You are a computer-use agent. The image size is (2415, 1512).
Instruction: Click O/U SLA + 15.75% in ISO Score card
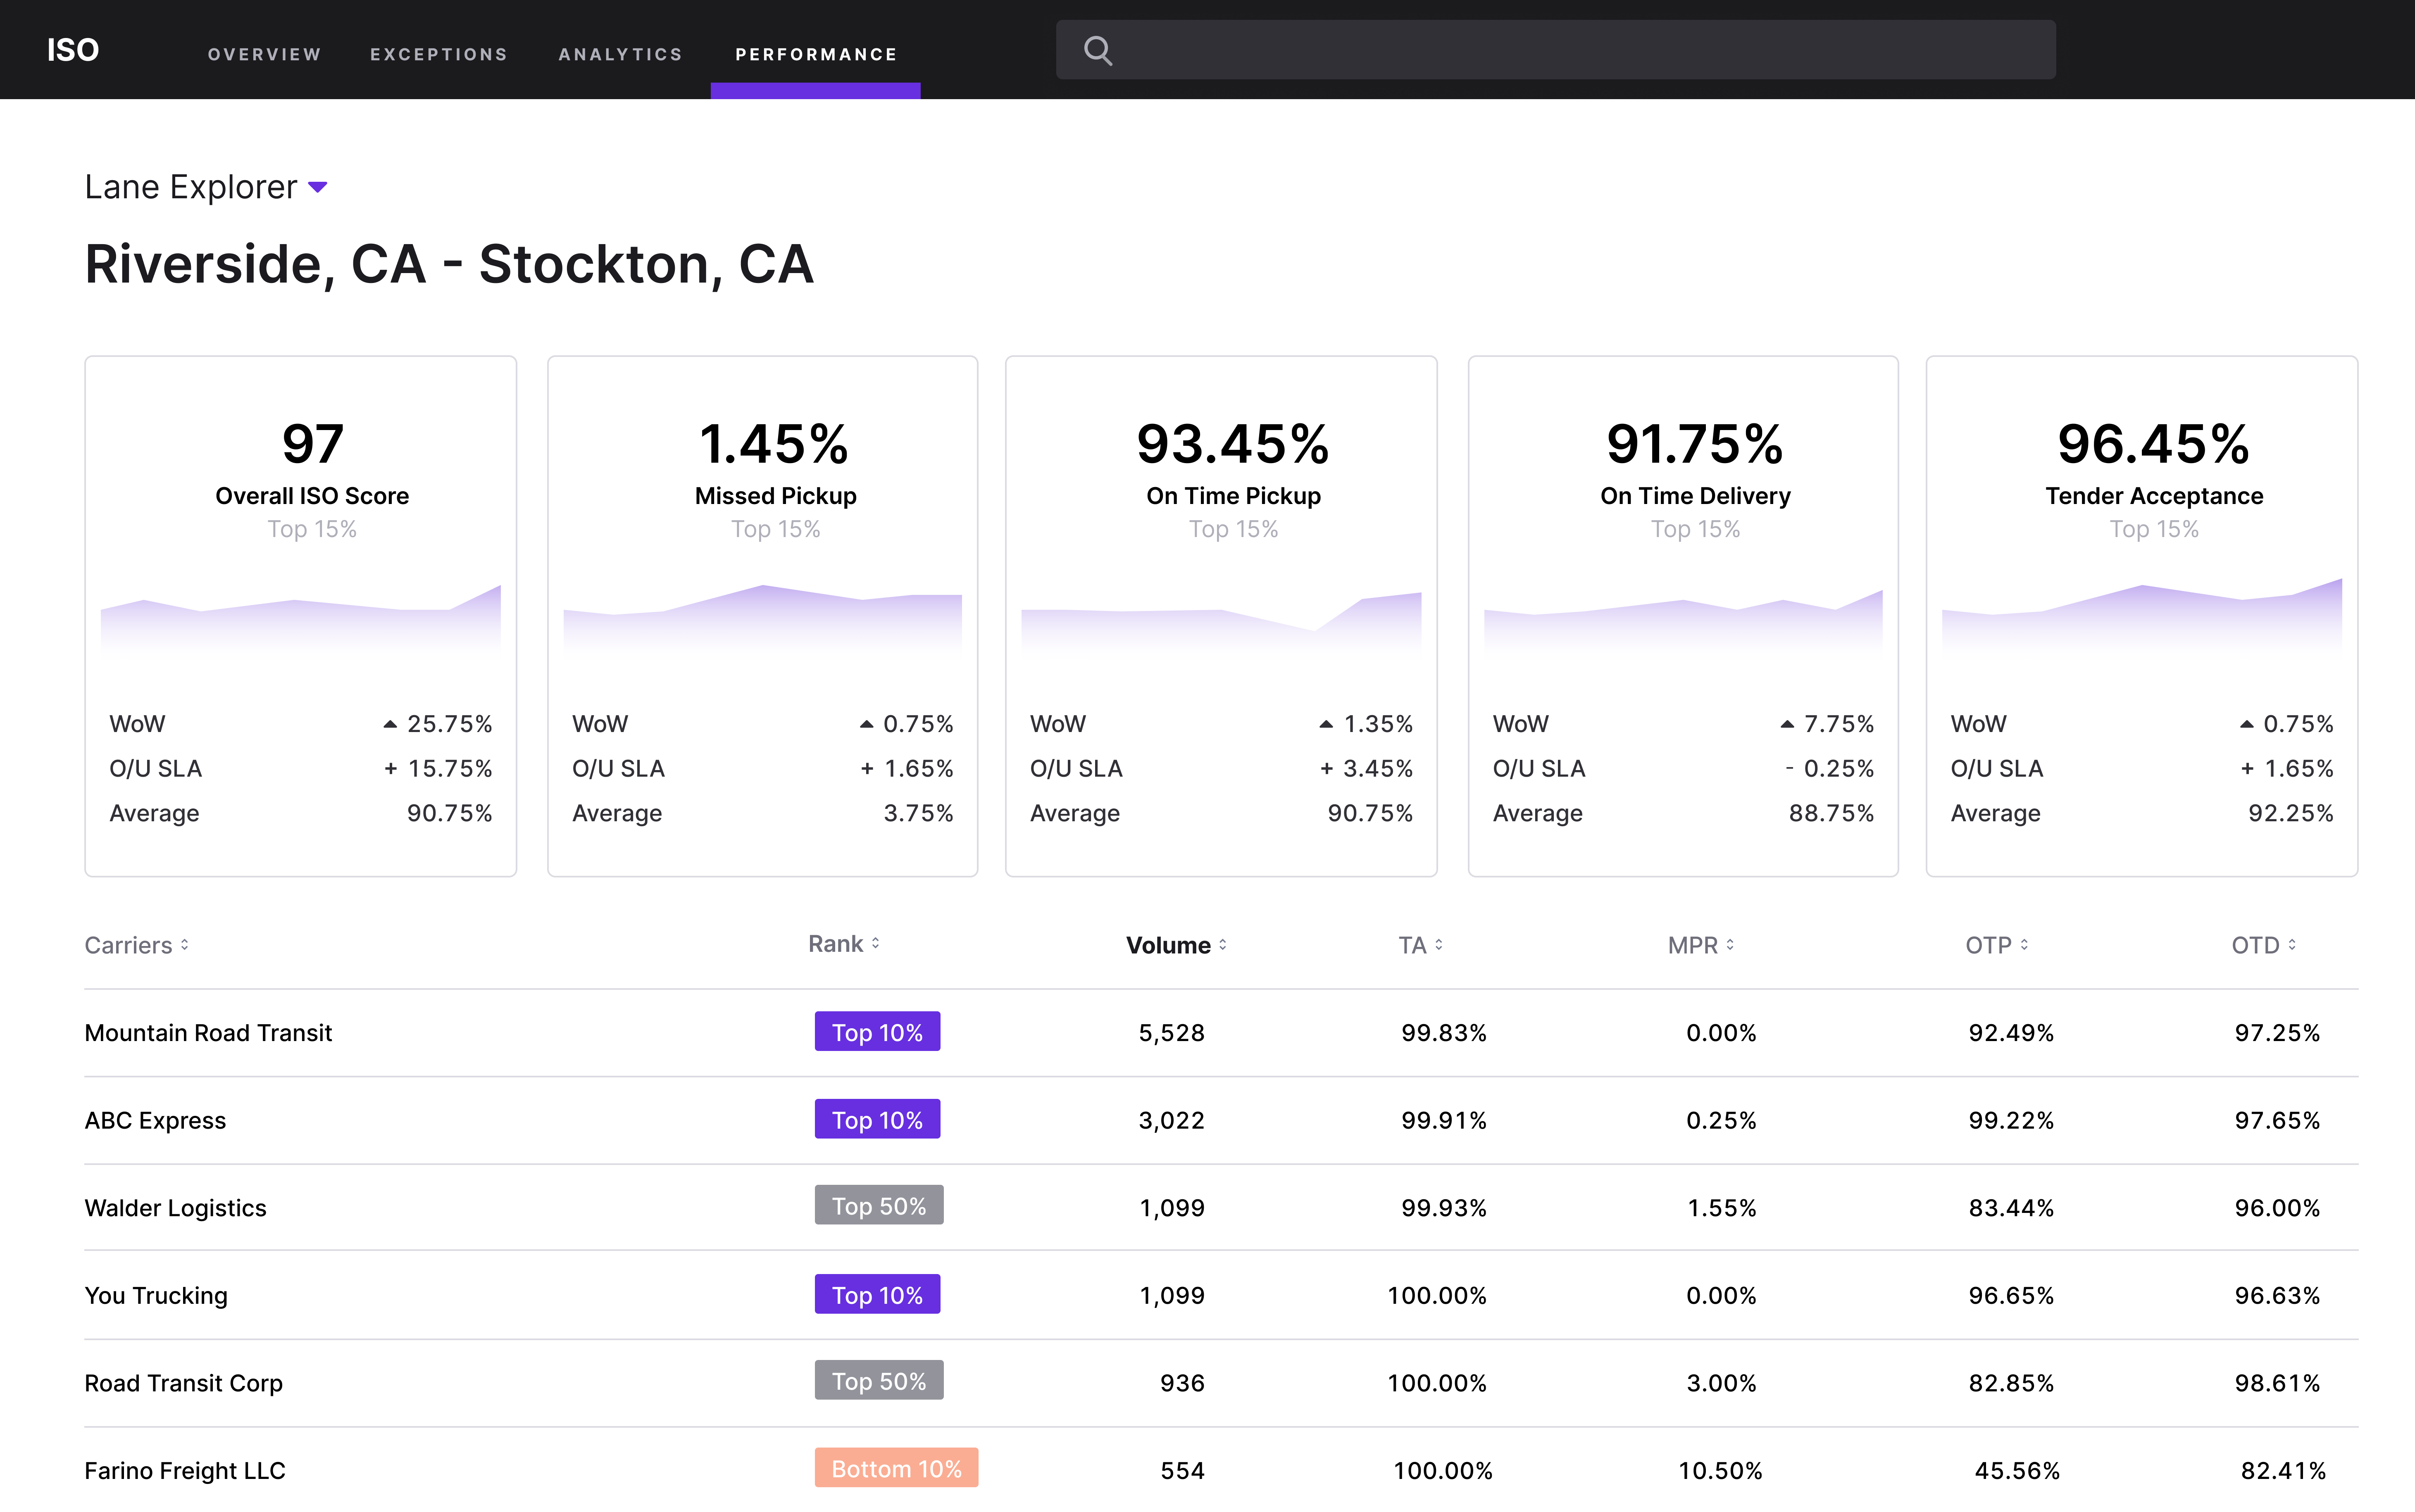click(x=438, y=769)
